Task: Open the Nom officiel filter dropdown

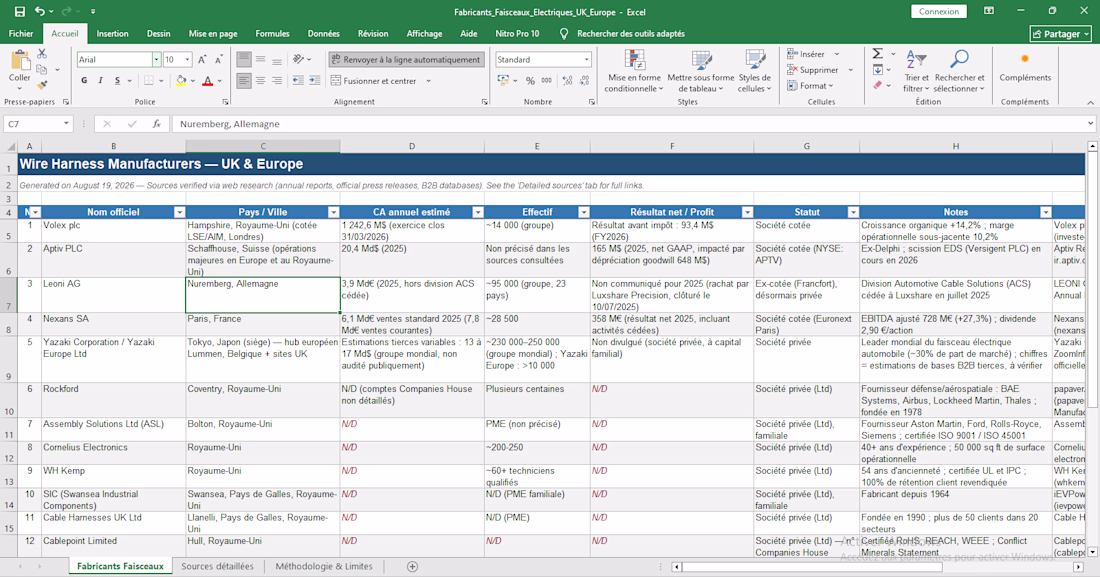Action: click(x=179, y=212)
